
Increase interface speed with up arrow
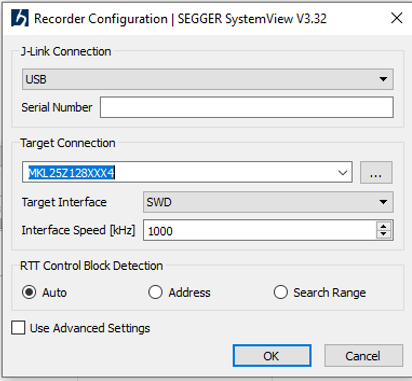coord(384,226)
